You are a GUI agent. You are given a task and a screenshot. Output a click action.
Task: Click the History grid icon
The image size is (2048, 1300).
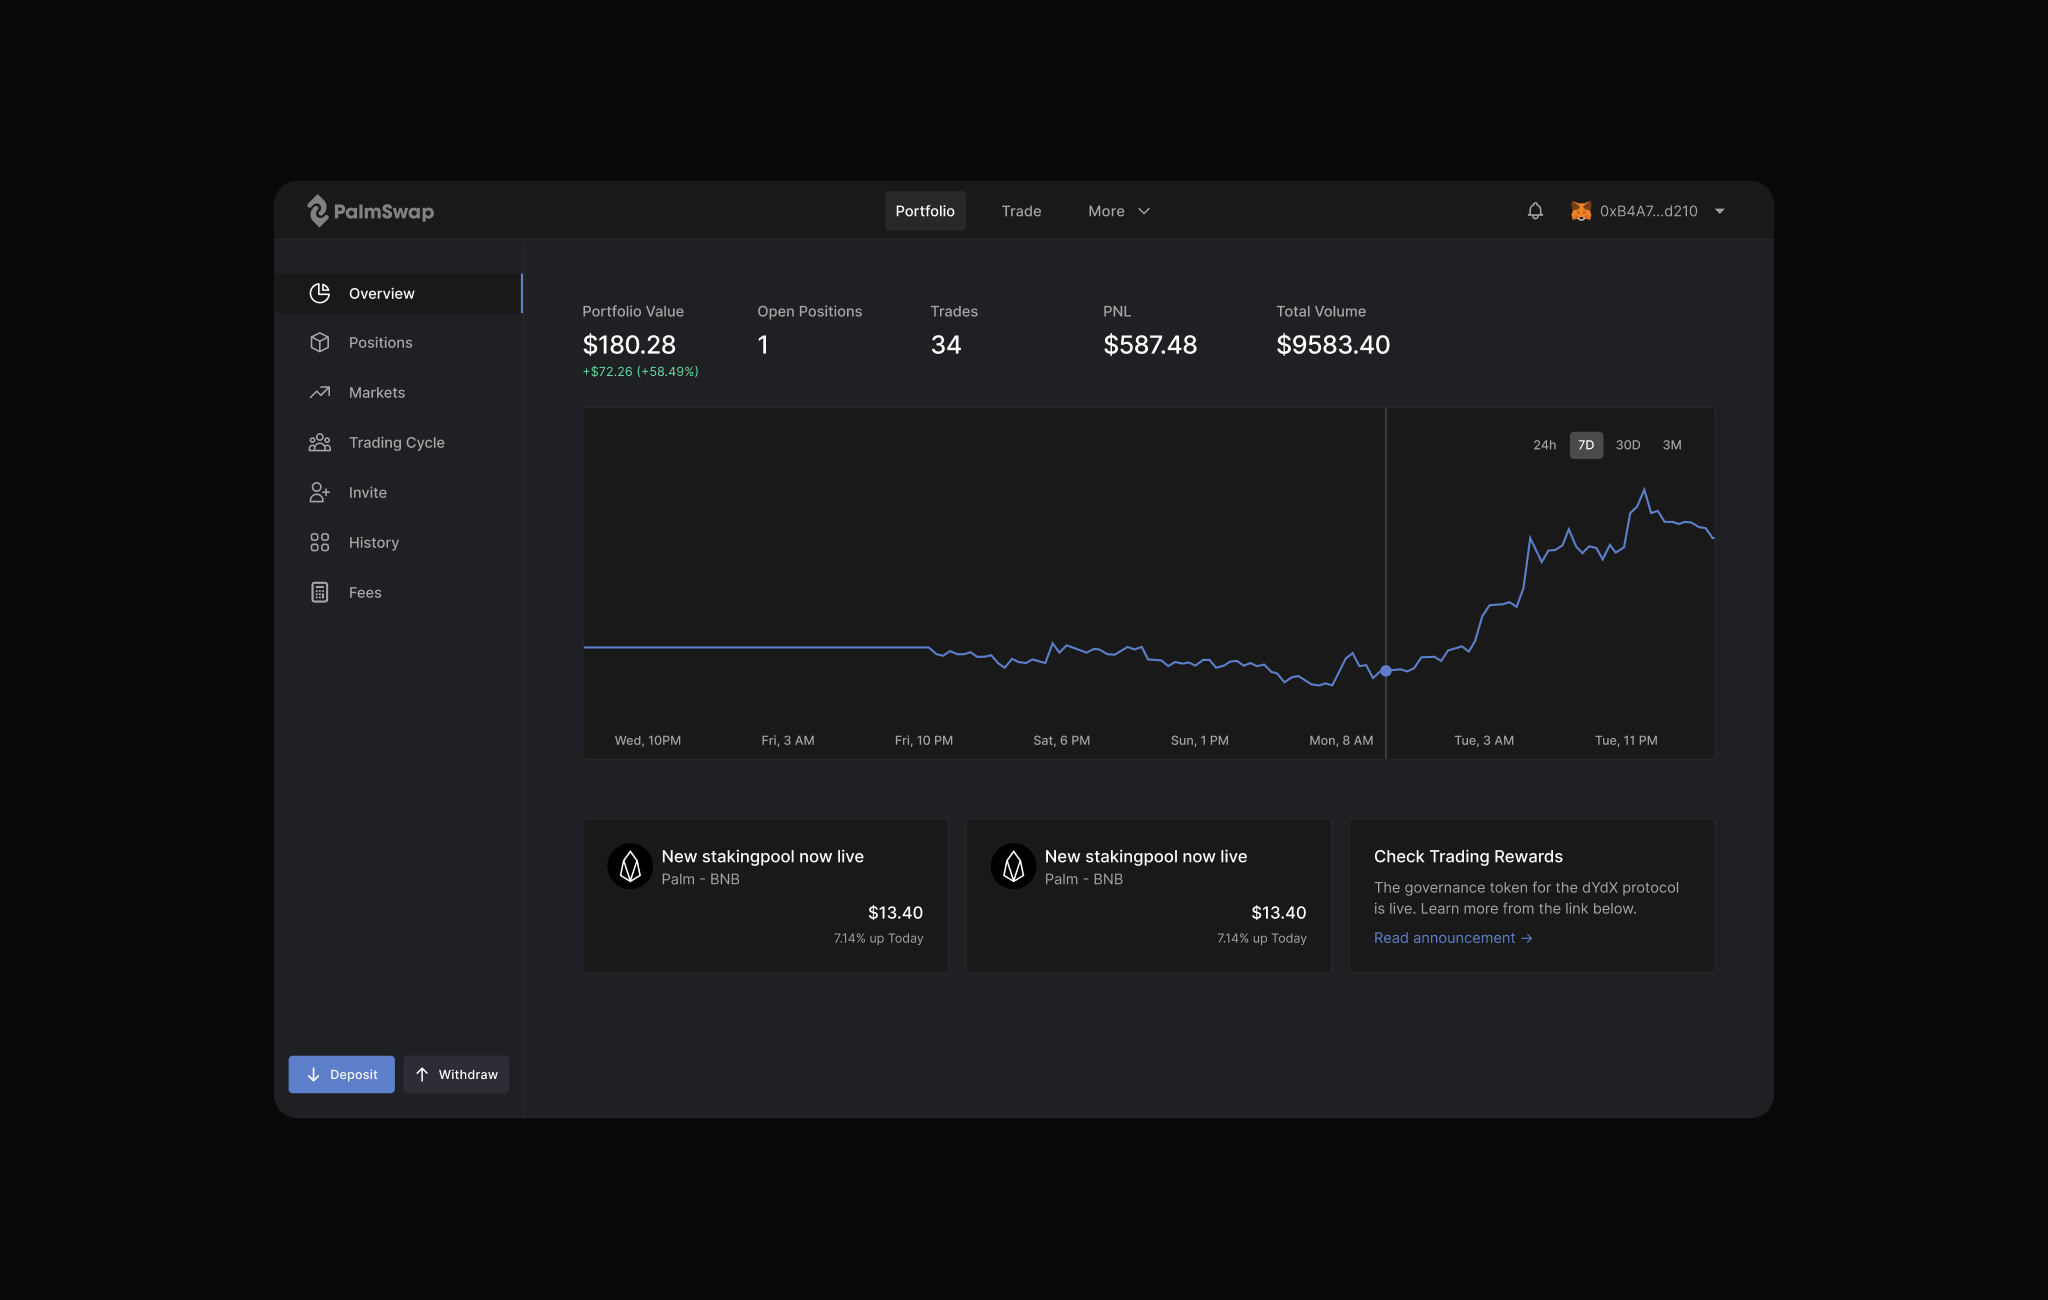pos(320,543)
